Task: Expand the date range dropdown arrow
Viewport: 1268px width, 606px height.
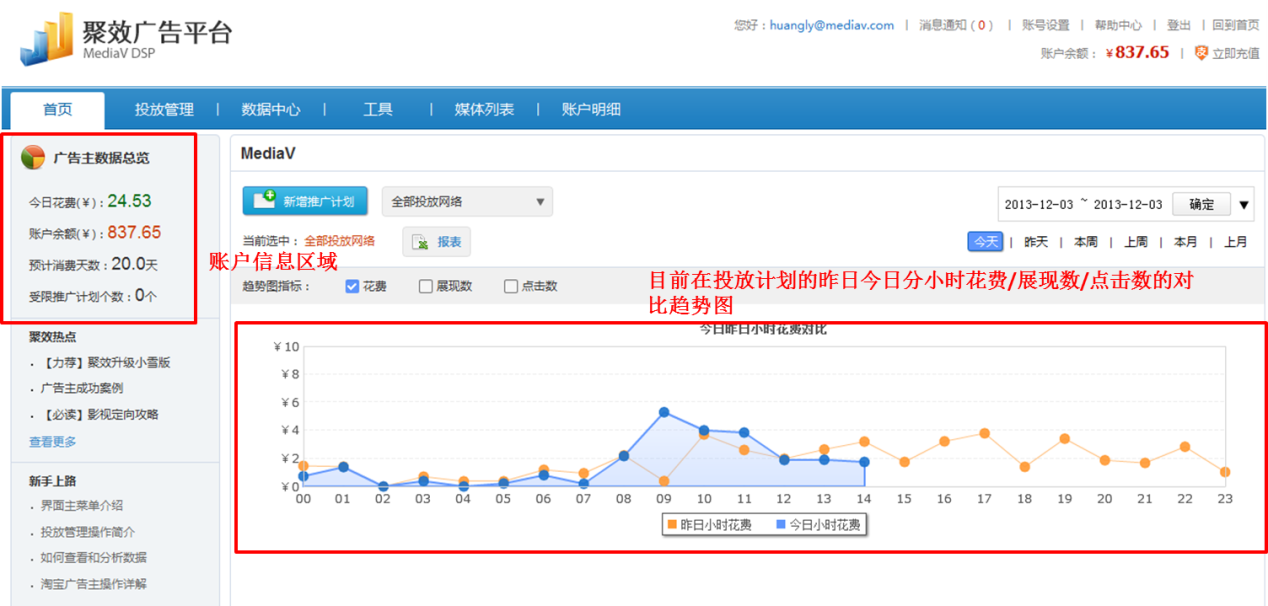Action: (1244, 205)
